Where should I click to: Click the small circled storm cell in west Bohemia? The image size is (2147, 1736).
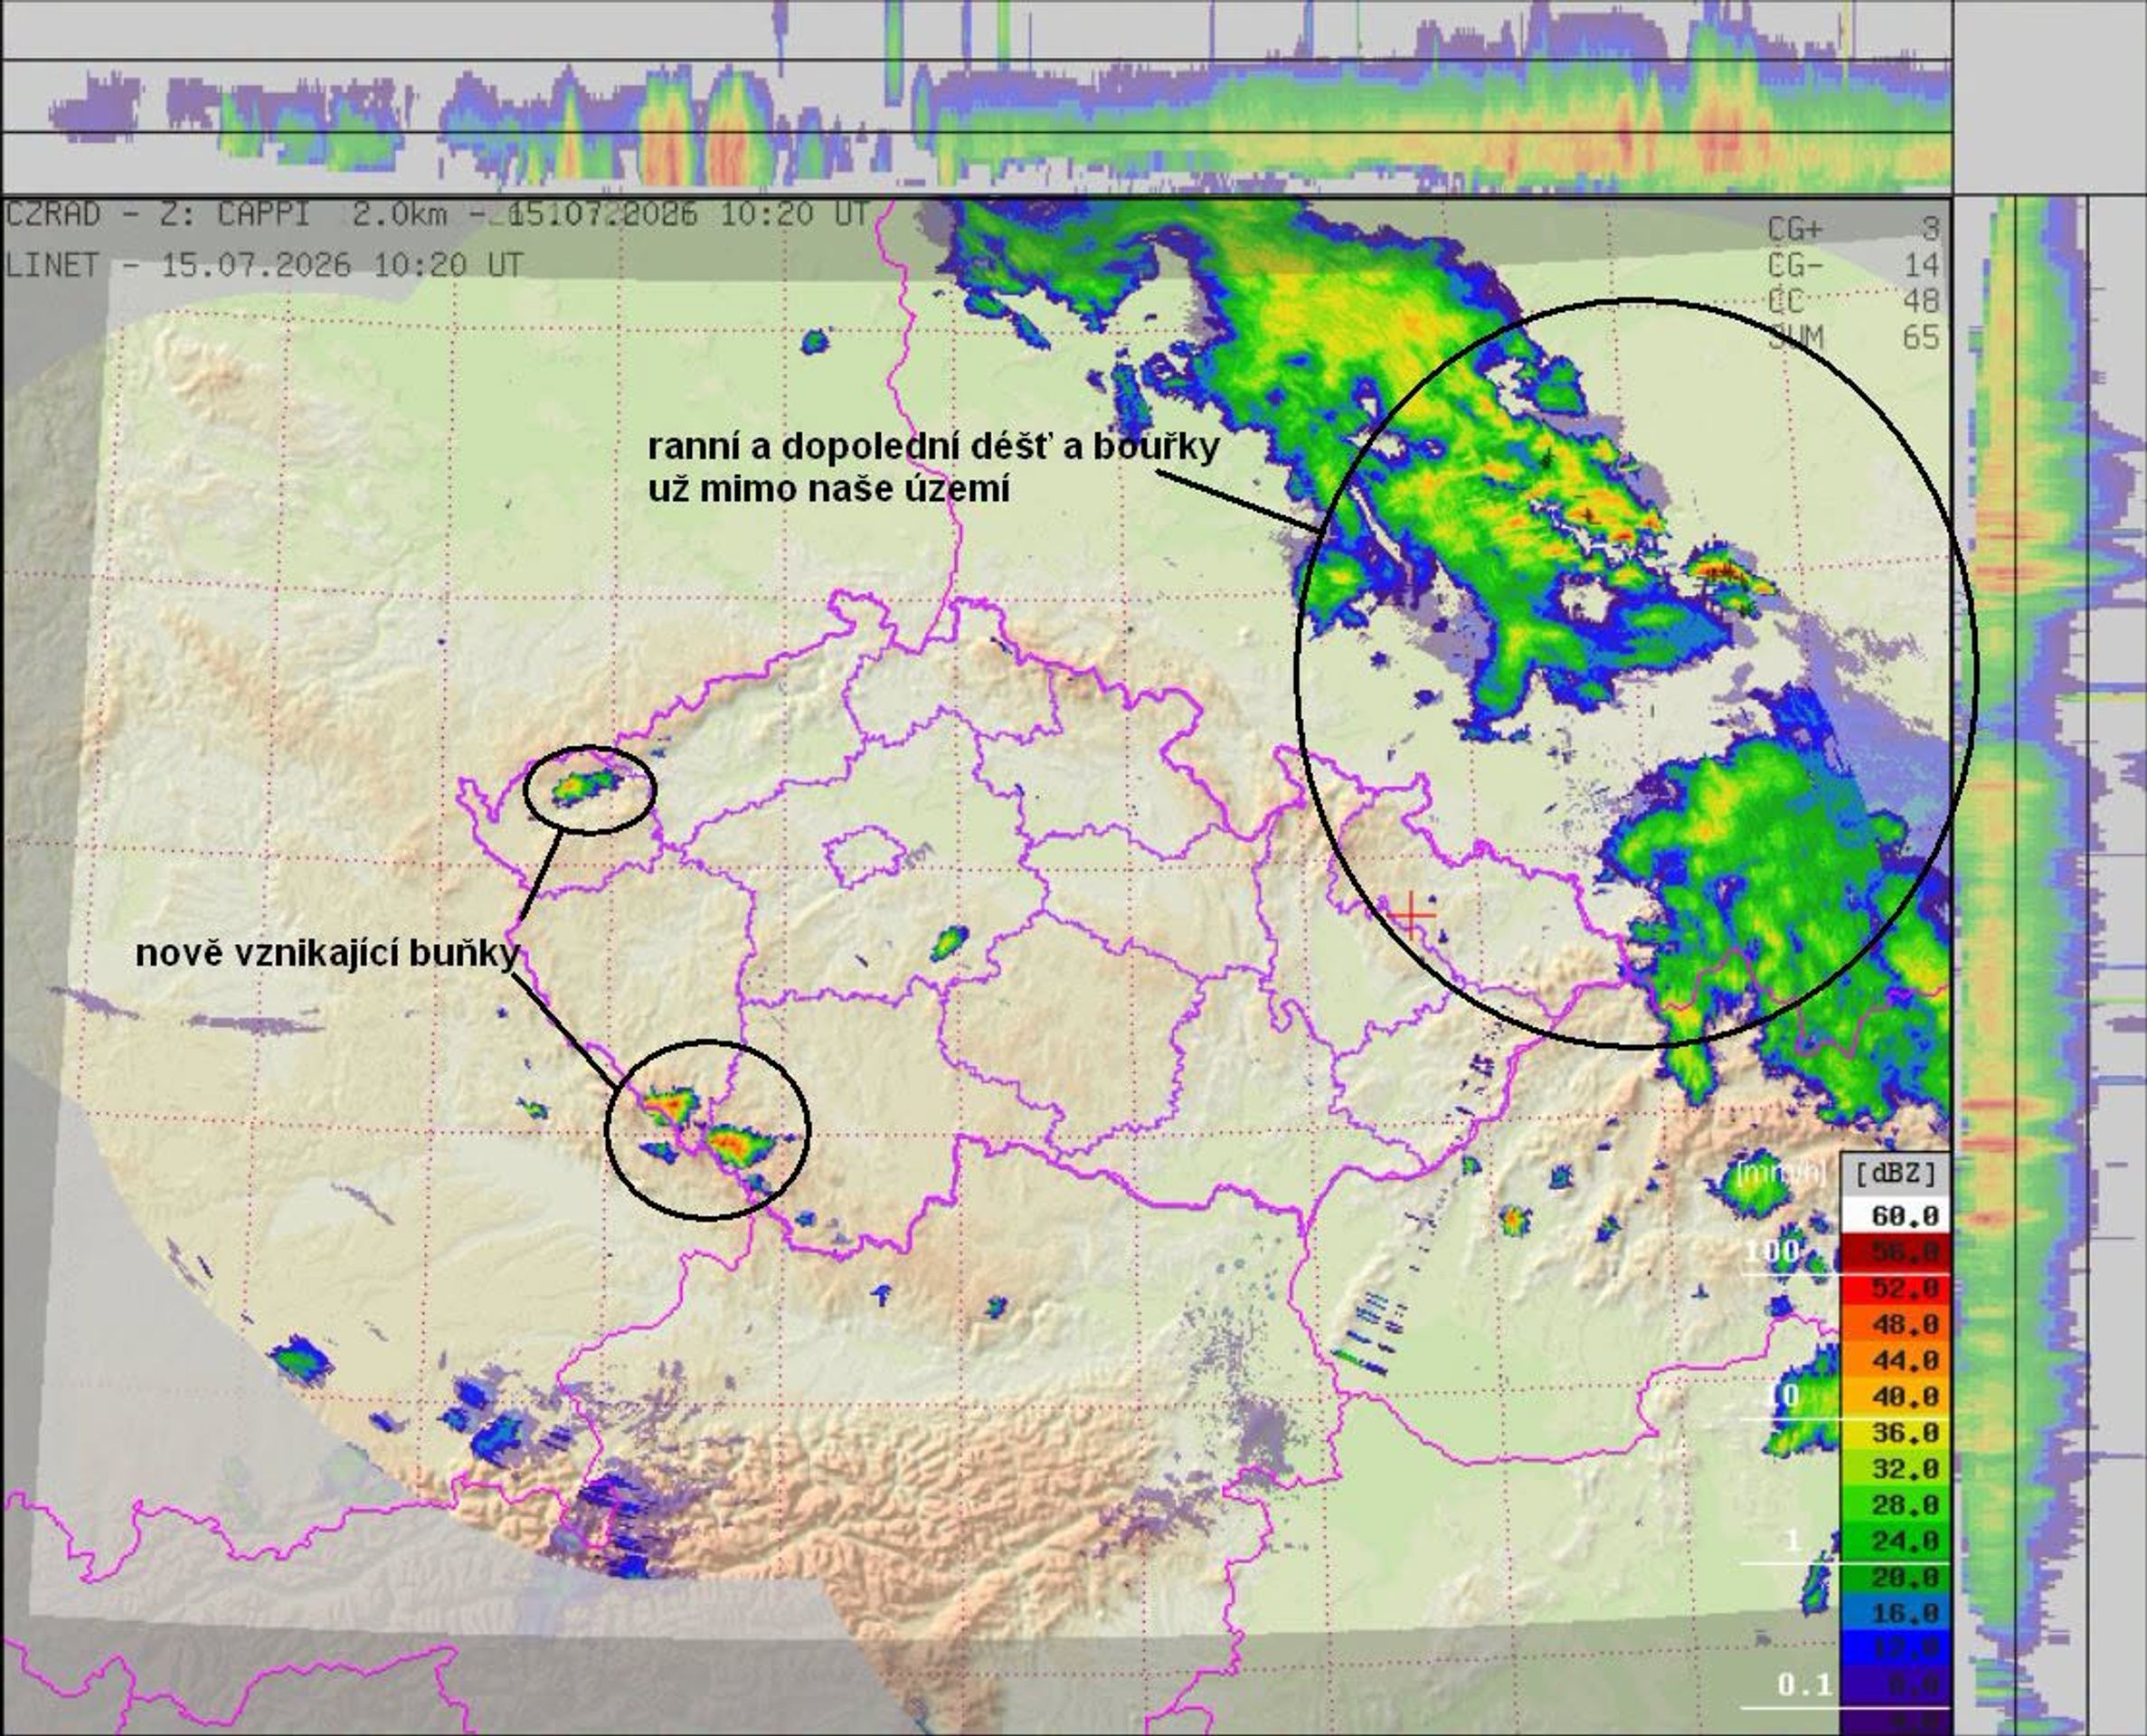pyautogui.click(x=590, y=790)
